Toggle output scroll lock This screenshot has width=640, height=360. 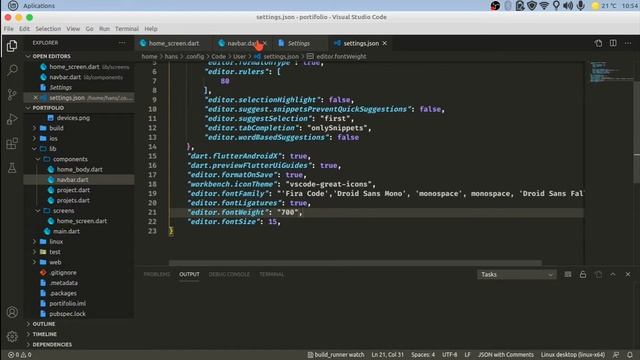click(583, 274)
